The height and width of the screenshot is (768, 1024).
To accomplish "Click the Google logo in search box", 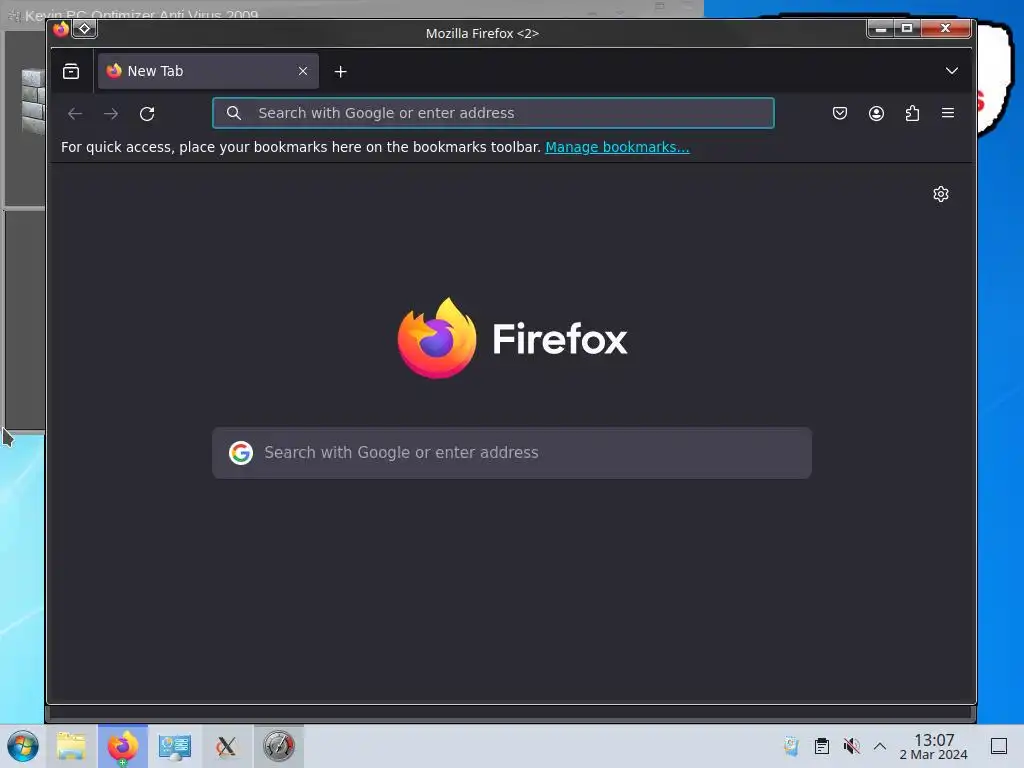I will coord(241,453).
